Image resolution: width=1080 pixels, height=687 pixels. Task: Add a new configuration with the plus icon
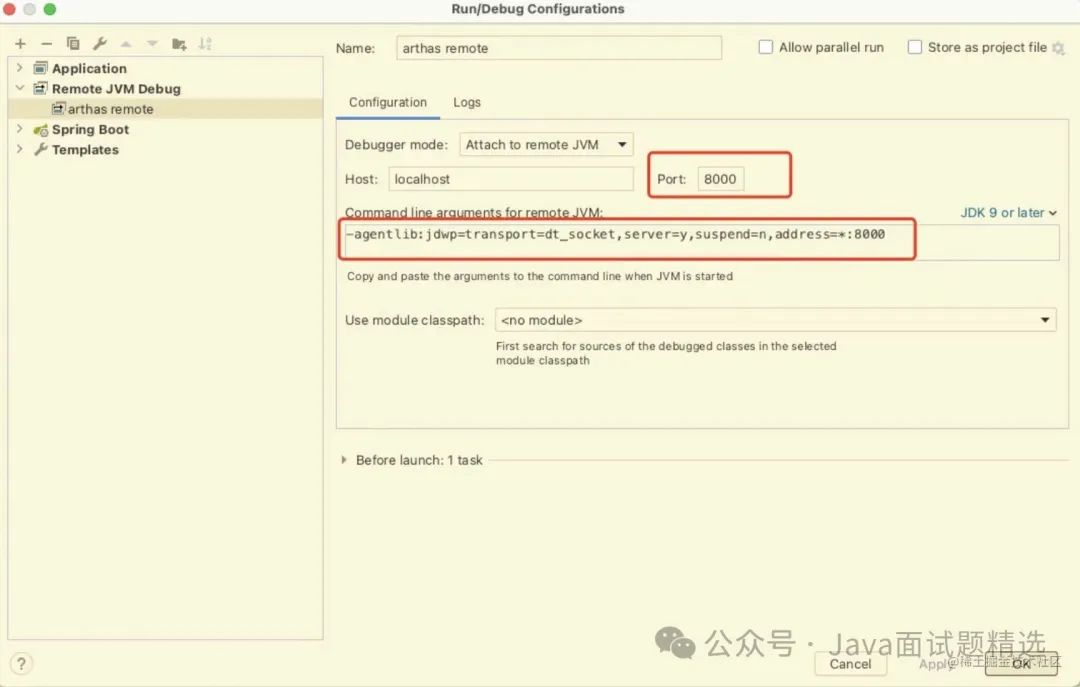(21, 44)
